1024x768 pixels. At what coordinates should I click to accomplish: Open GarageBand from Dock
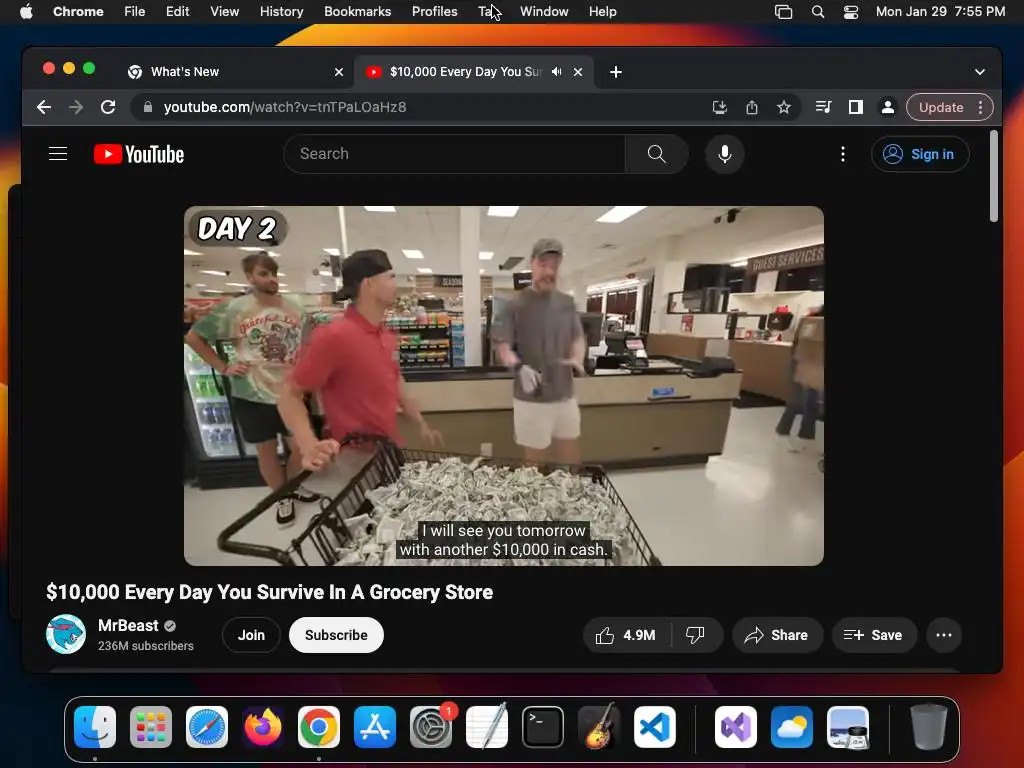click(x=599, y=727)
